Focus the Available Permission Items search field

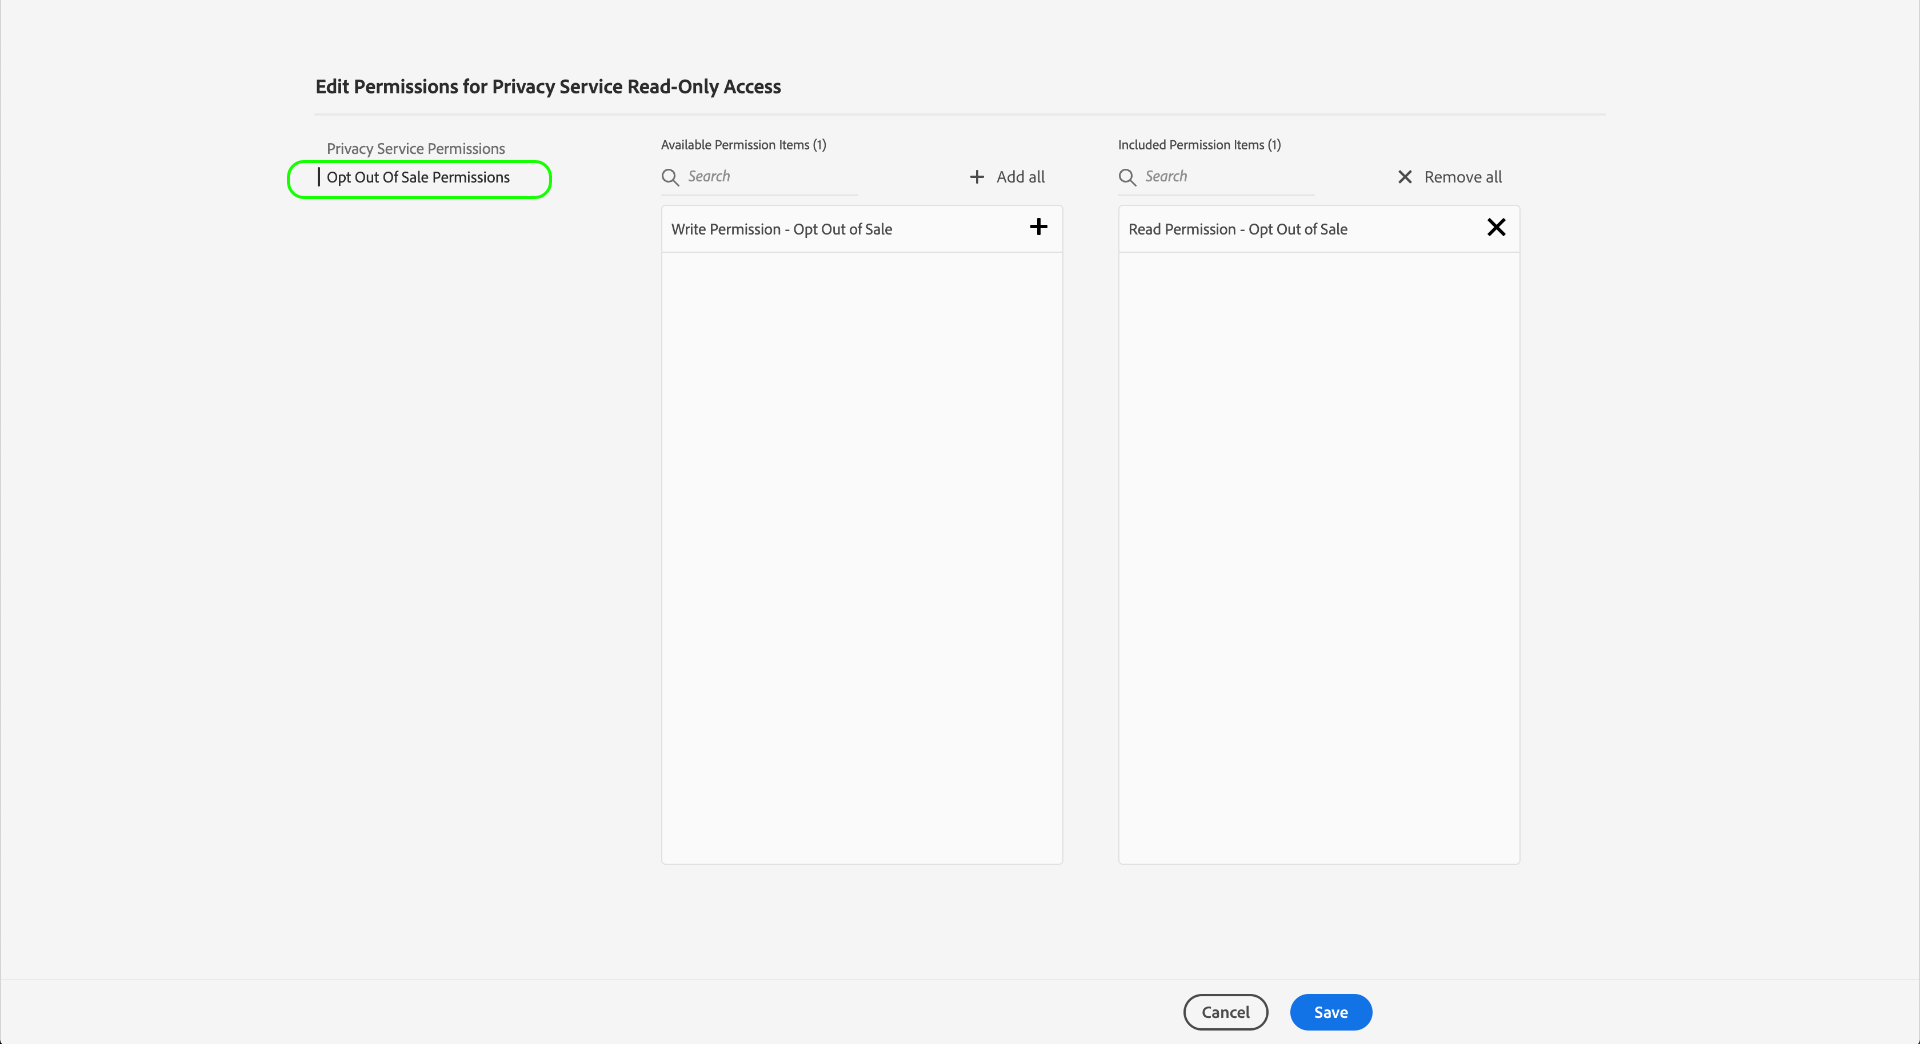(771, 177)
